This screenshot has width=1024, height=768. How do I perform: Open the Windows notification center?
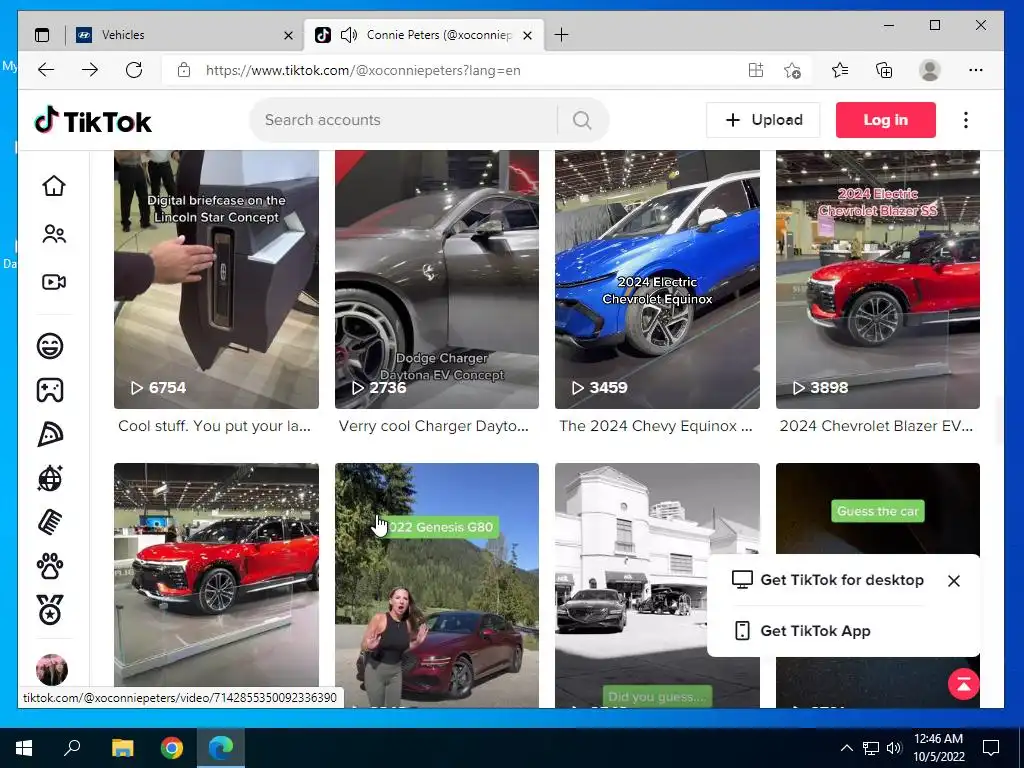[x=991, y=748]
